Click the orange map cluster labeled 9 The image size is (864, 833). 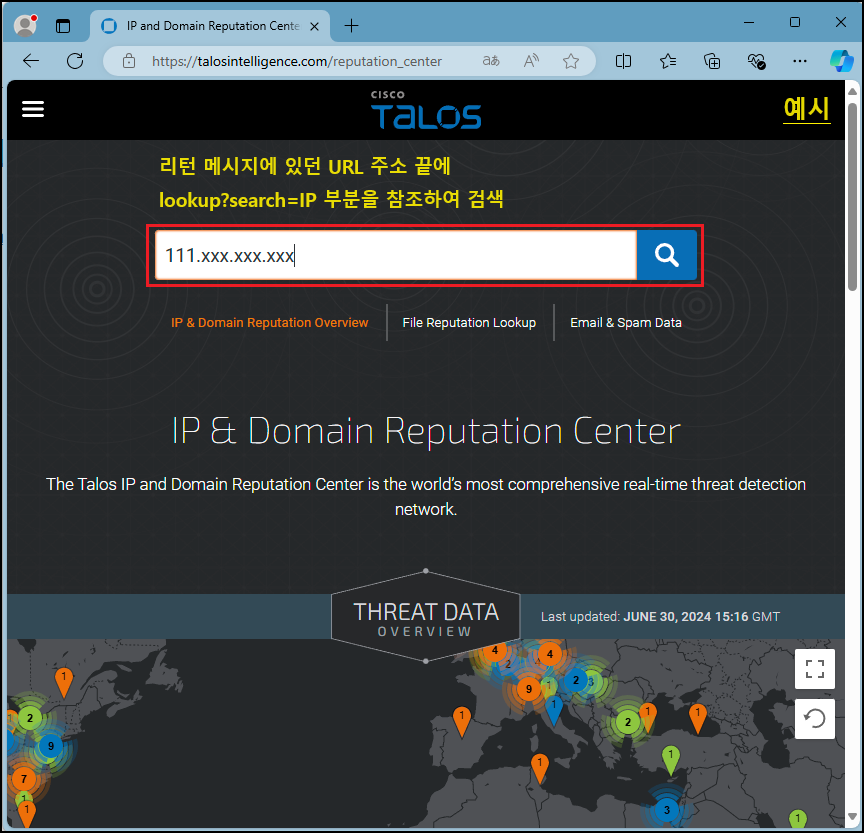click(x=528, y=689)
